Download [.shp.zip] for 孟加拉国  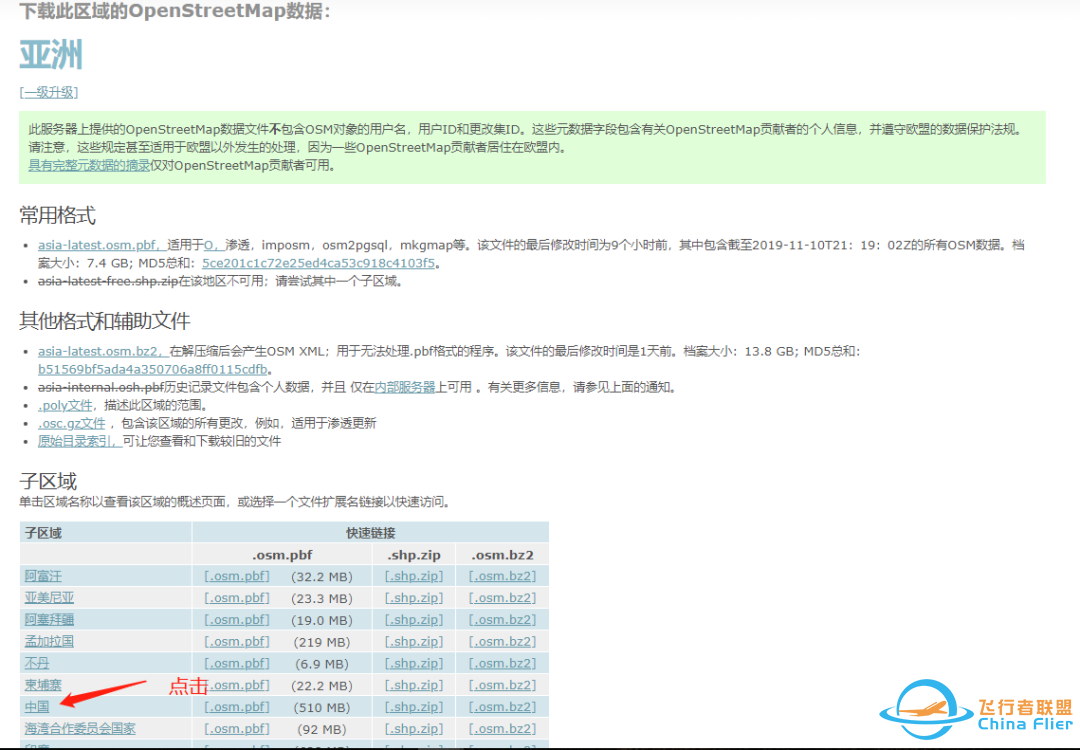point(414,641)
